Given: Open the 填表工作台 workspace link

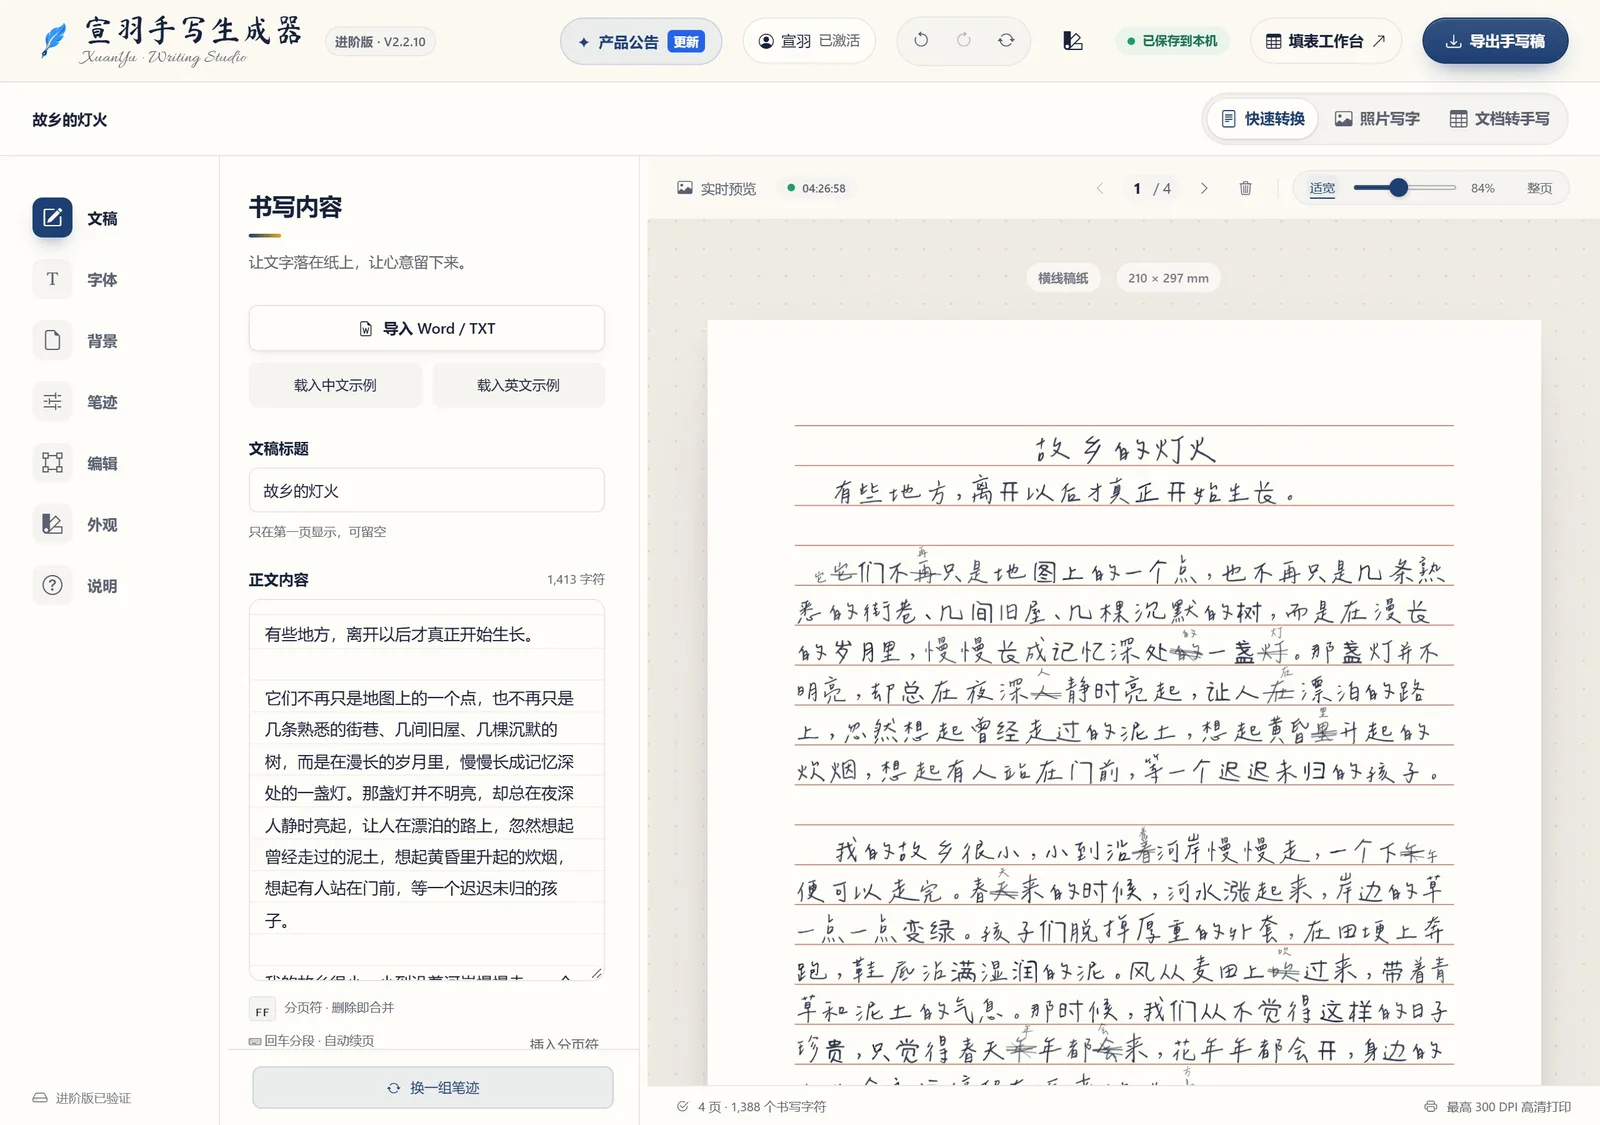Looking at the screenshot, I should [1325, 41].
